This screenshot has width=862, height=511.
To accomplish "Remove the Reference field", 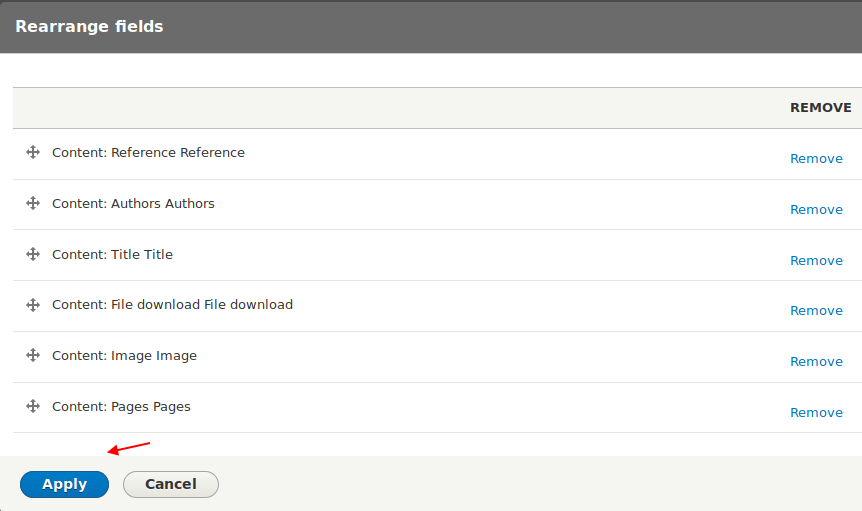I will pyautogui.click(x=816, y=159).
